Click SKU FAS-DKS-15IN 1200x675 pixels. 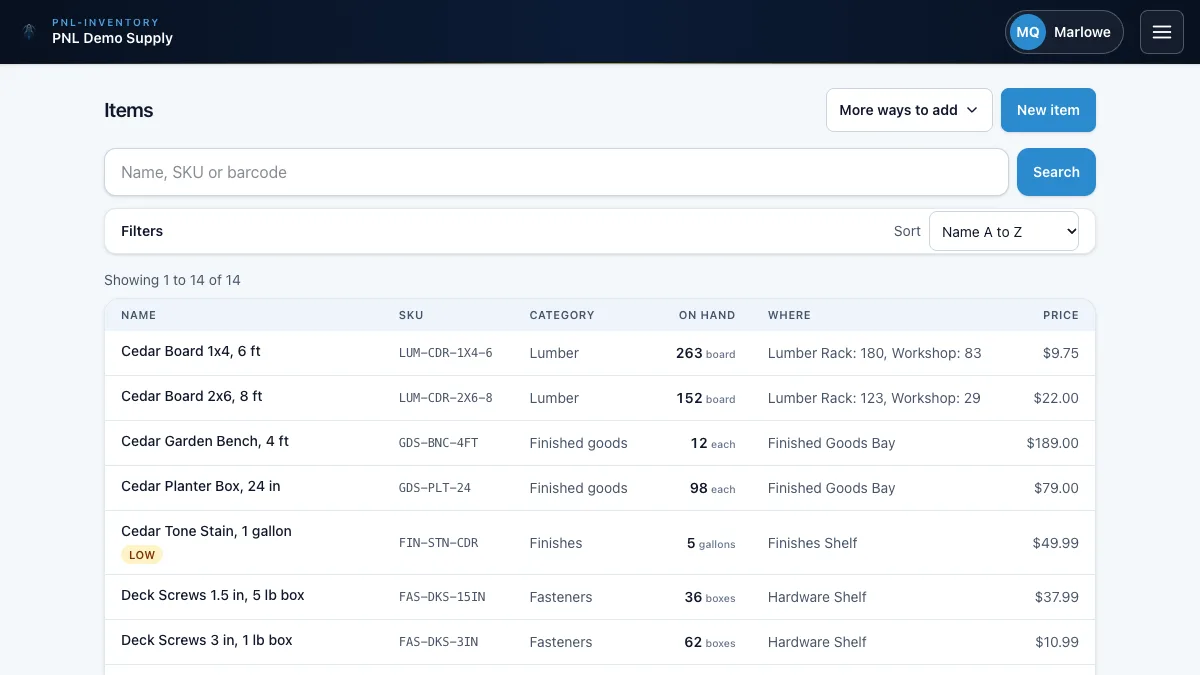point(442,597)
